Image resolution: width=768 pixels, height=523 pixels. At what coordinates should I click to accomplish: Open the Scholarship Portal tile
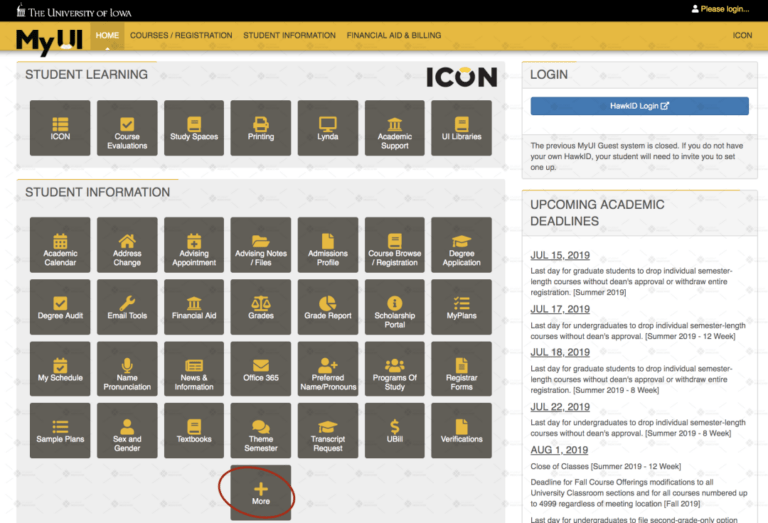pos(395,307)
